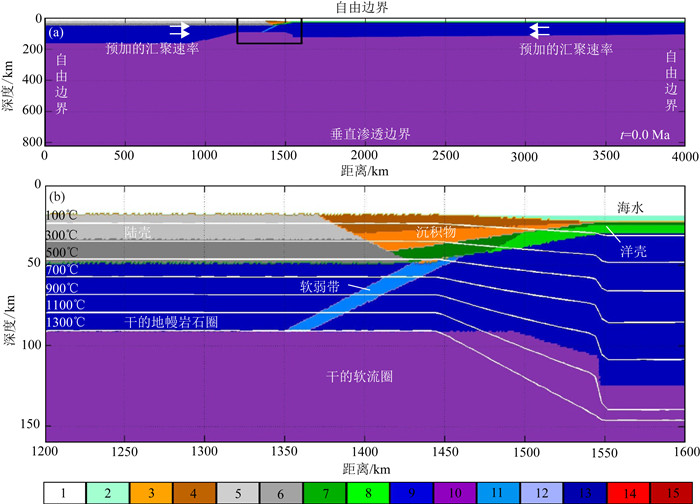
Task: Click the 干的软流圈 label in purple region
Action: pyautogui.click(x=360, y=375)
